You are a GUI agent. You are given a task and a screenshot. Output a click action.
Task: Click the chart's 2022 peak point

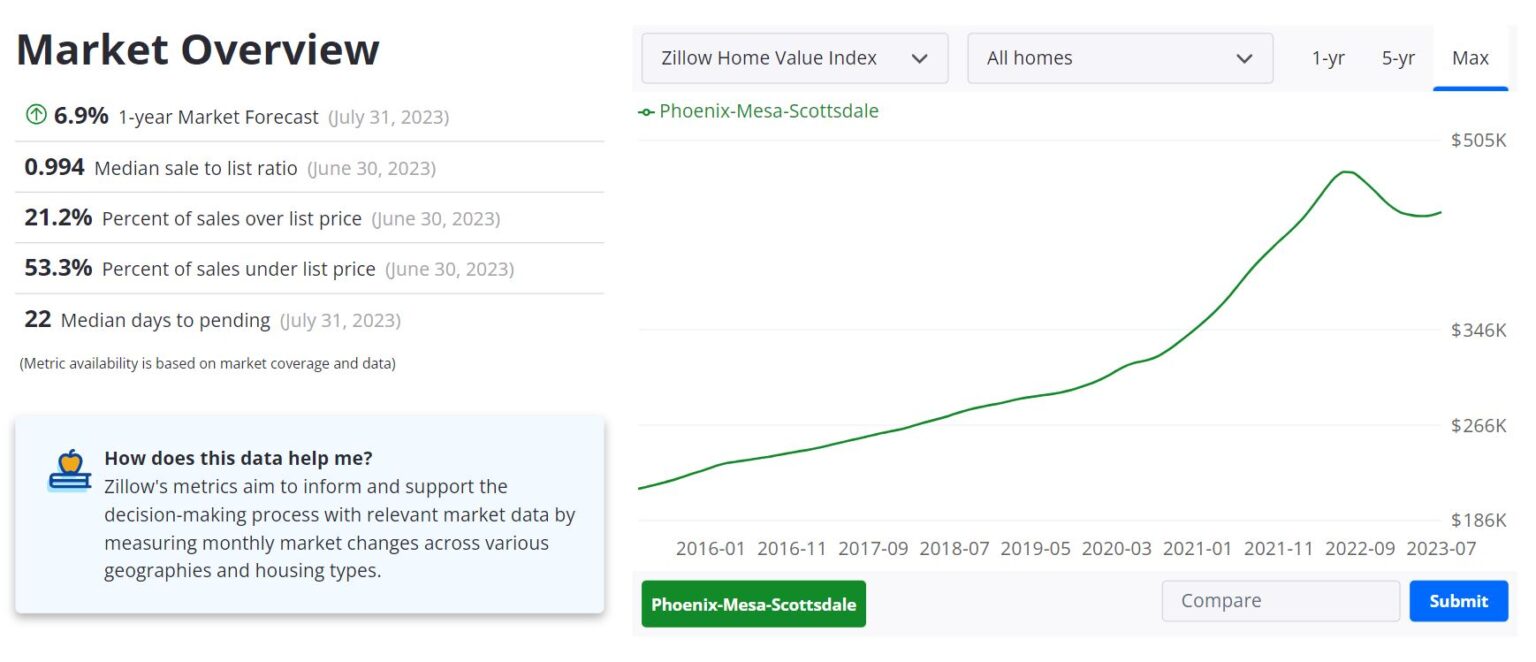click(x=1345, y=172)
